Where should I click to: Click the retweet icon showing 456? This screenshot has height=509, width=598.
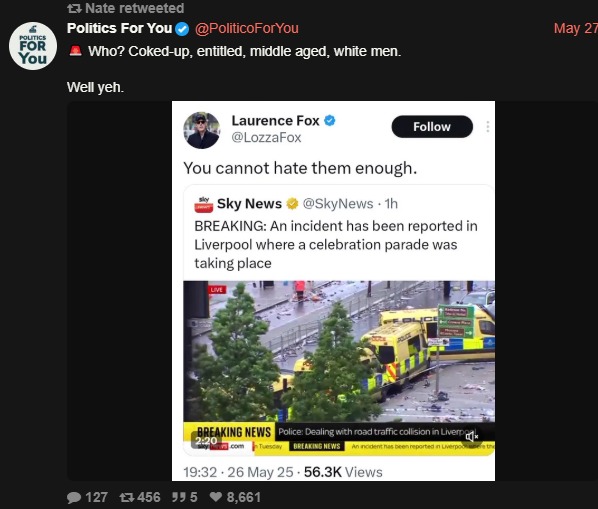(126, 497)
